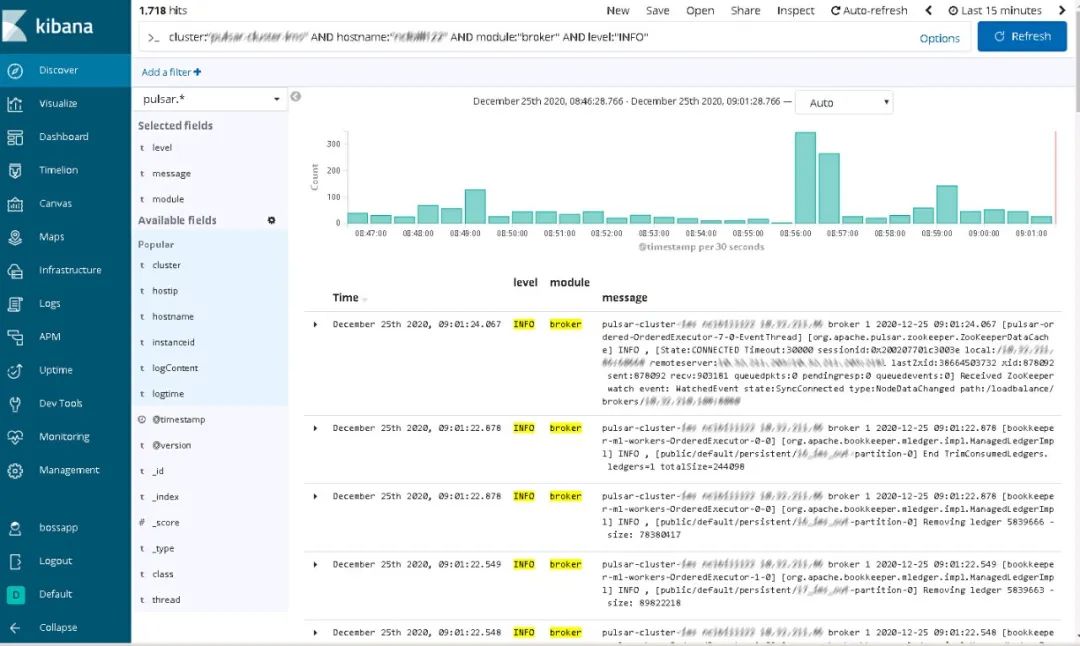This screenshot has width=1080, height=646.
Task: Step the time range backward
Action: 928,10
